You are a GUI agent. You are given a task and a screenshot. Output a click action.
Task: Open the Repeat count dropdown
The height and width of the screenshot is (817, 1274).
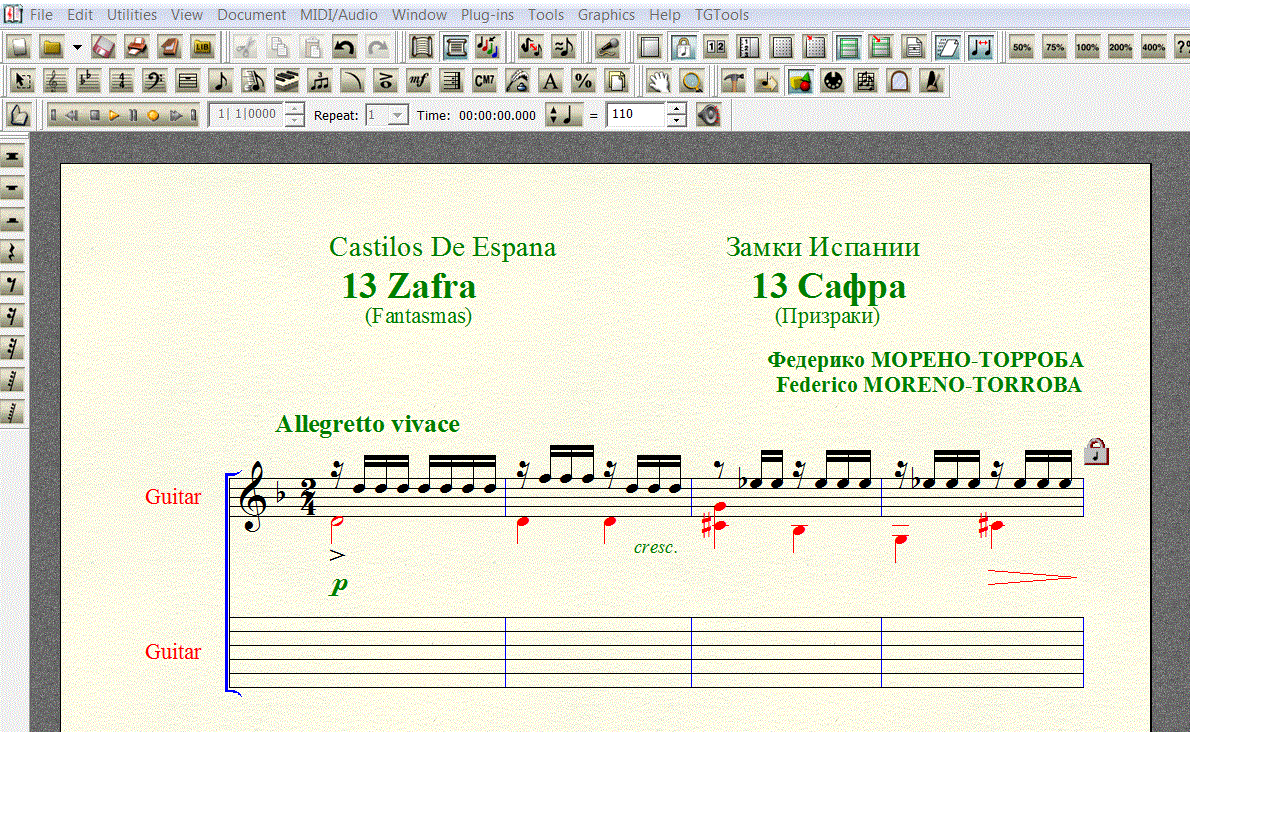[x=398, y=115]
